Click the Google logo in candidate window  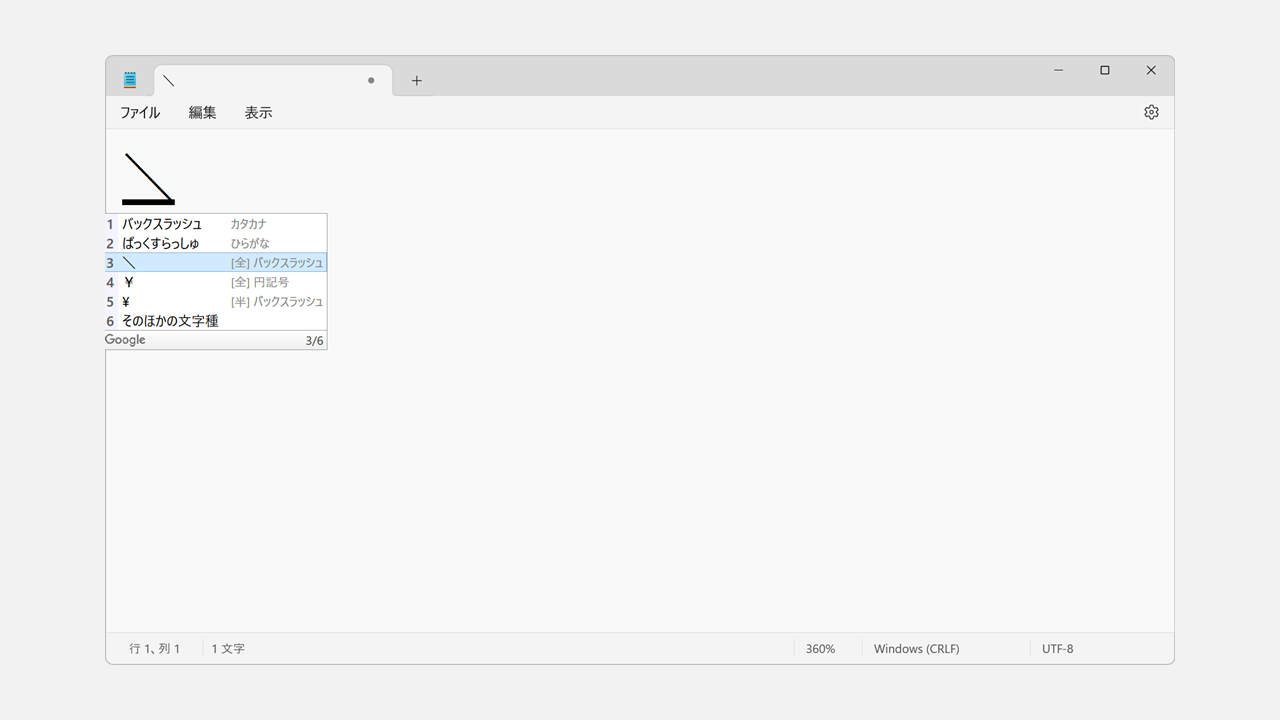[x=126, y=340]
